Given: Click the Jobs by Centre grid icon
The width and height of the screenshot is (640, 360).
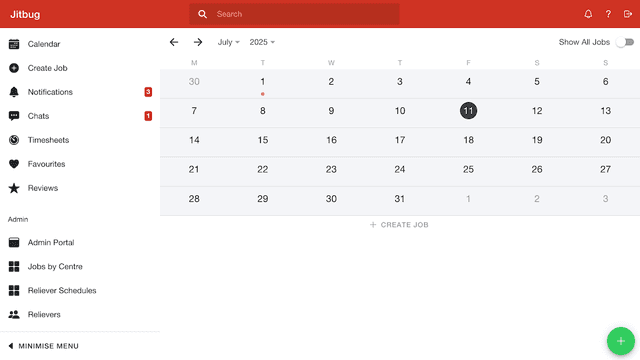Looking at the screenshot, I should [14, 267].
